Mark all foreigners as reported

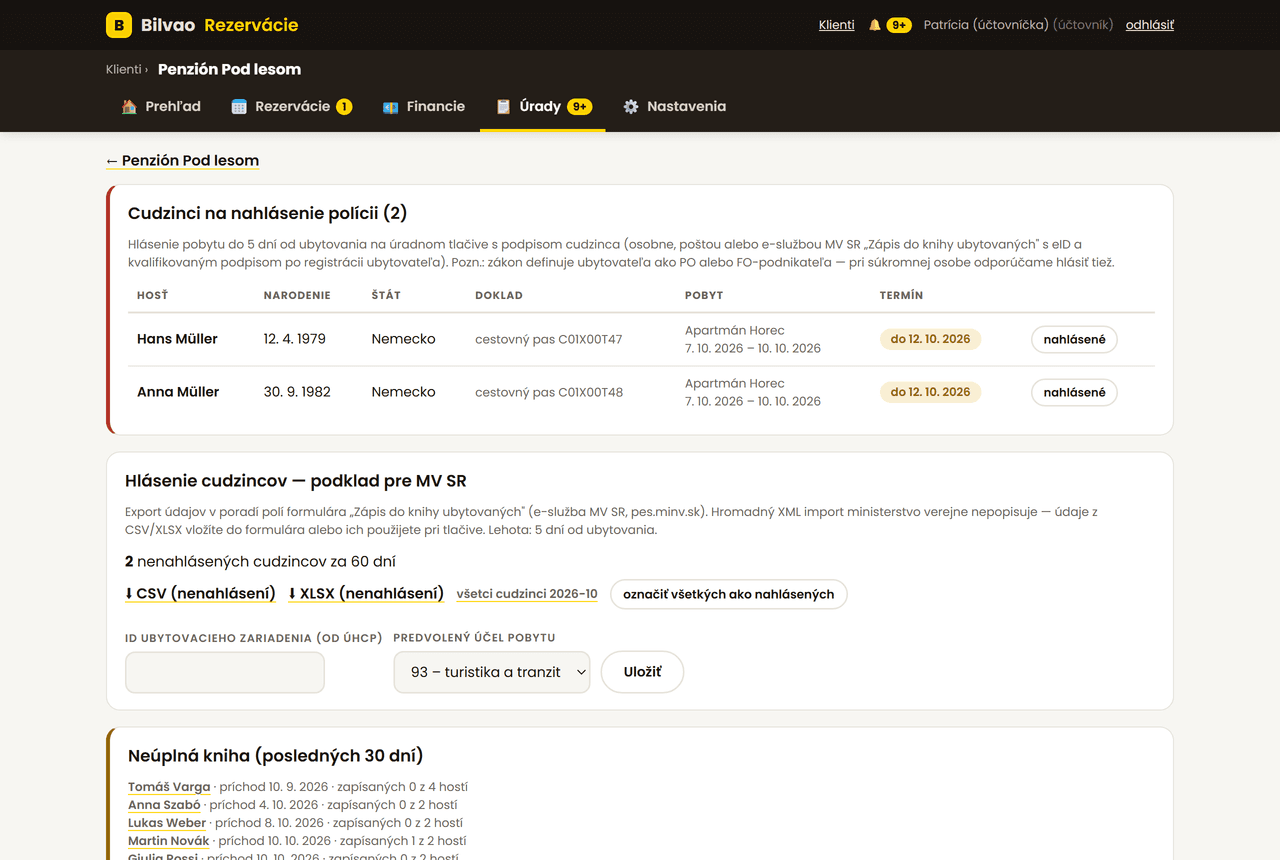(x=729, y=594)
